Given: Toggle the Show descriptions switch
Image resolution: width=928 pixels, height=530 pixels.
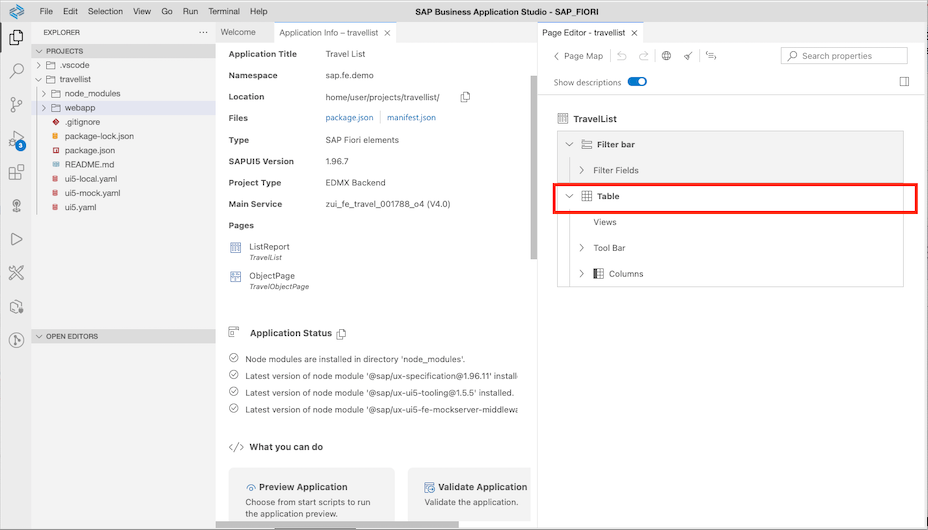Looking at the screenshot, I should pyautogui.click(x=637, y=82).
